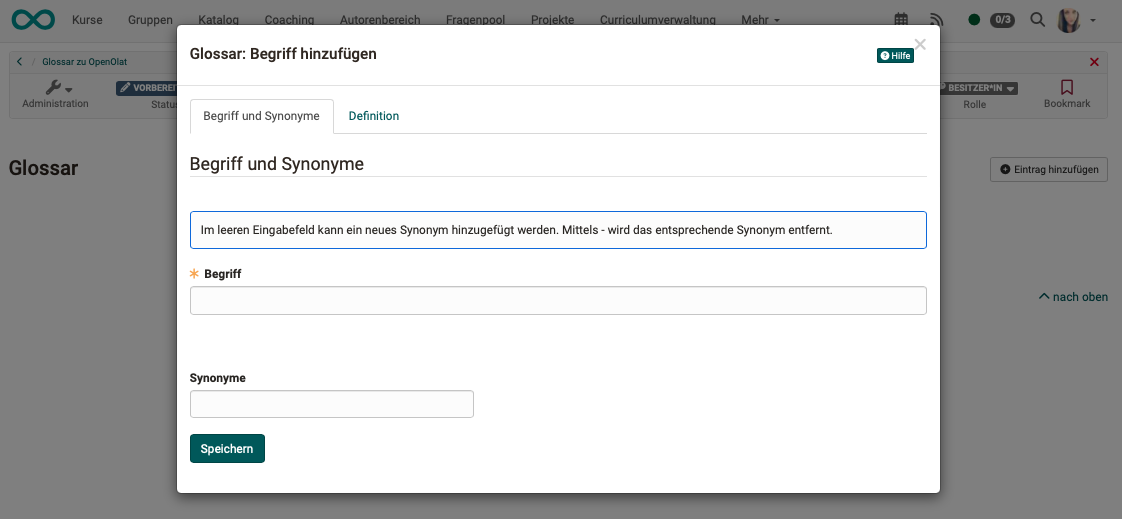Close the dialog with the X
1122x519 pixels.
920,44
